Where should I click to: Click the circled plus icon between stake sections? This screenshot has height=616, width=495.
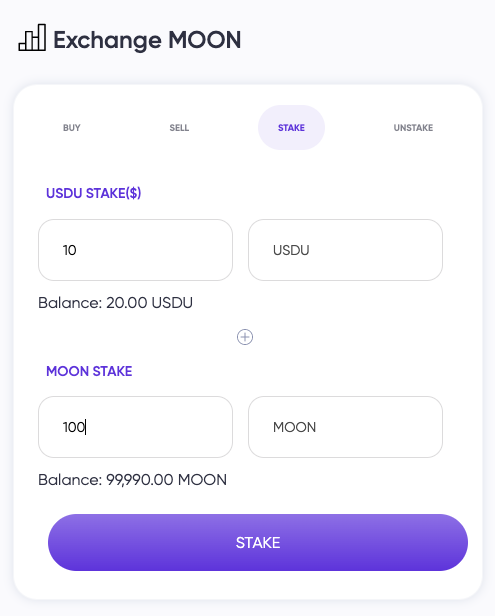(245, 337)
